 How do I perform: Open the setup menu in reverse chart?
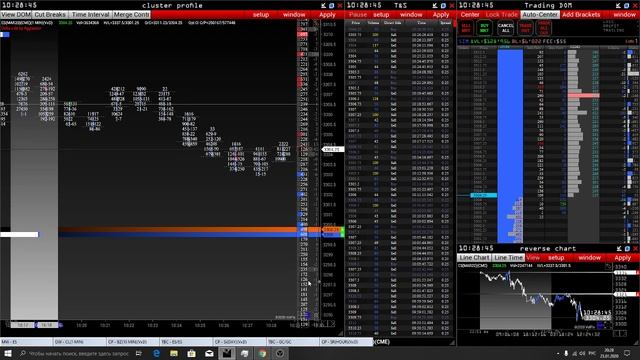point(556,258)
